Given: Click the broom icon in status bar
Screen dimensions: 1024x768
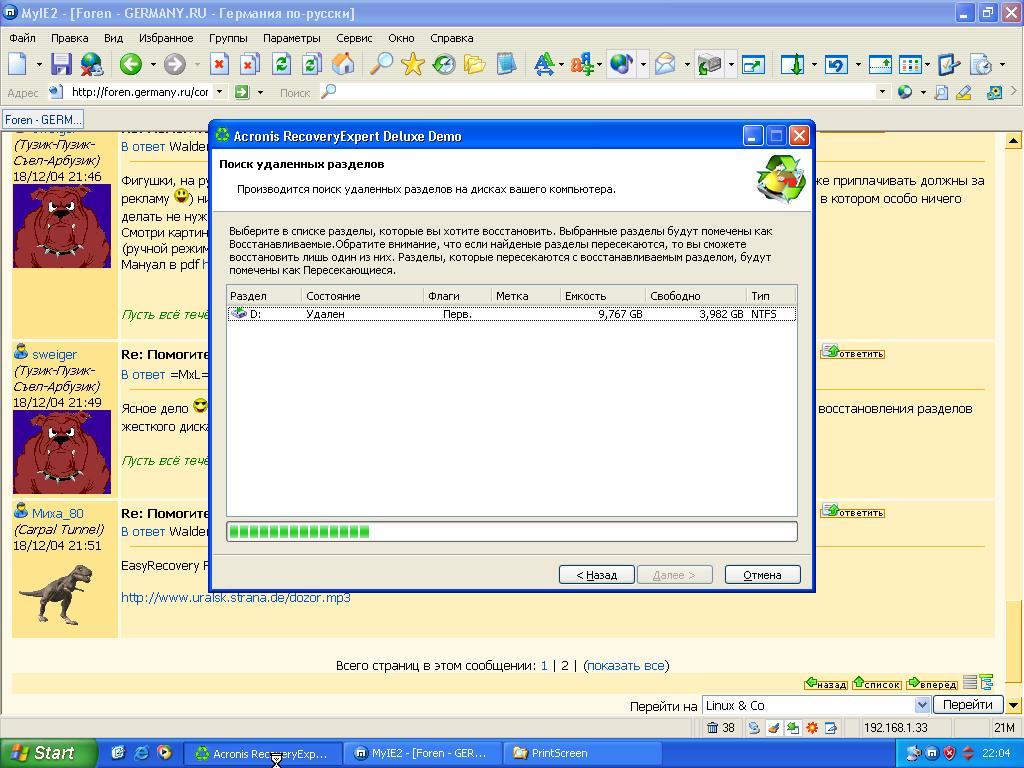Looking at the screenshot, I should pos(773,728).
